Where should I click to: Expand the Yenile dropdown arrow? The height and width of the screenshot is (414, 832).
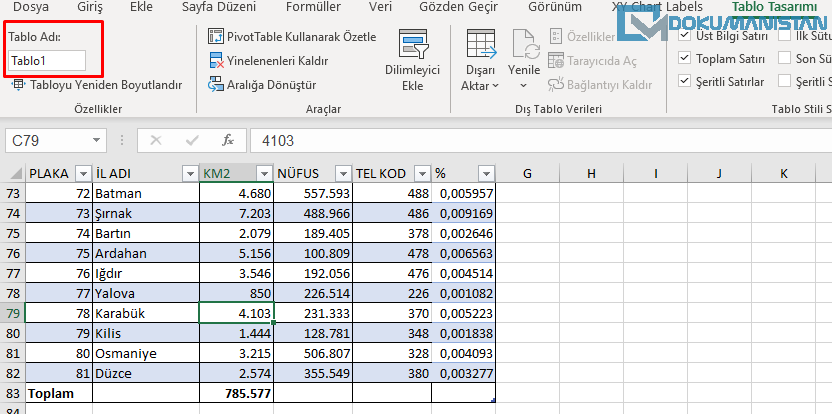point(524,86)
